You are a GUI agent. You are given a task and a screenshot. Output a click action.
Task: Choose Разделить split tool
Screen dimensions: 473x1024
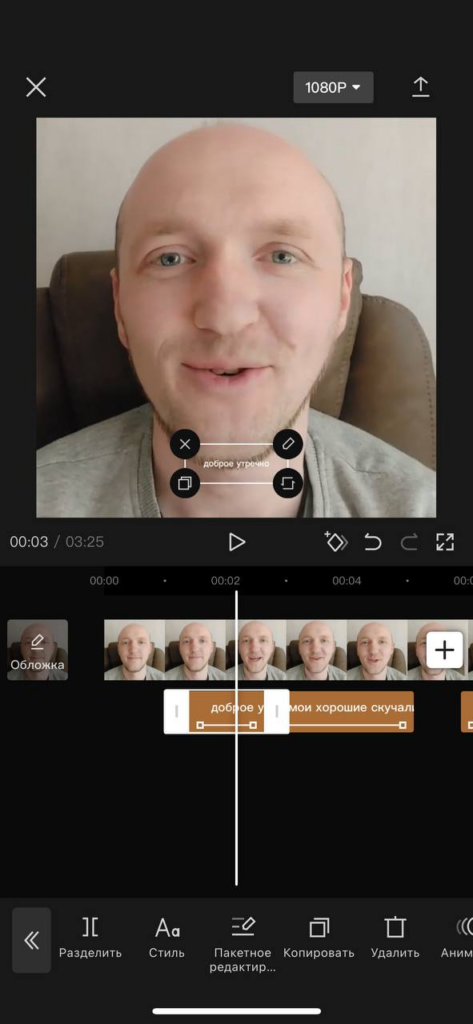[x=90, y=938]
